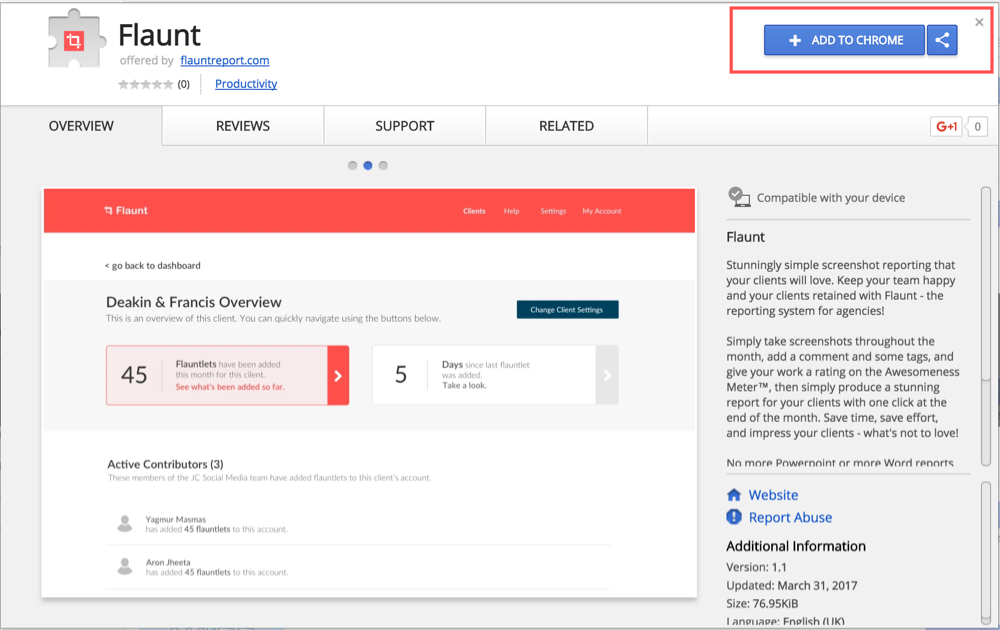Viewport: 1000px width, 630px height.
Task: Click My Account in the Flaunt header
Action: (x=601, y=211)
